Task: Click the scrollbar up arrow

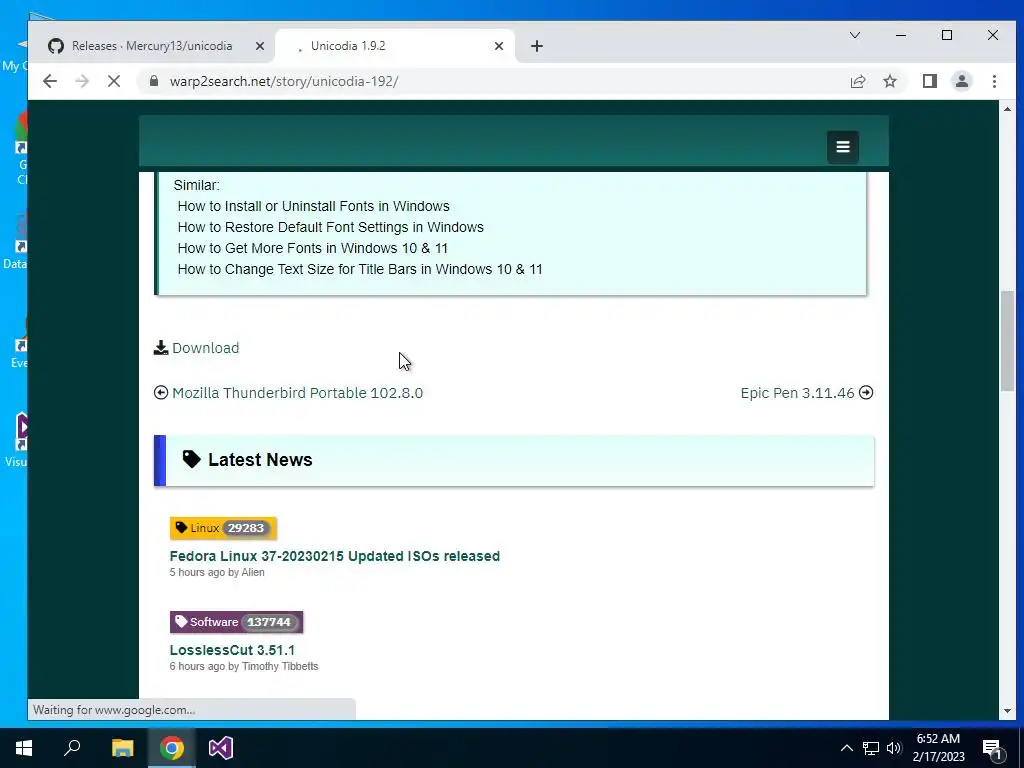Action: pos(1007,109)
